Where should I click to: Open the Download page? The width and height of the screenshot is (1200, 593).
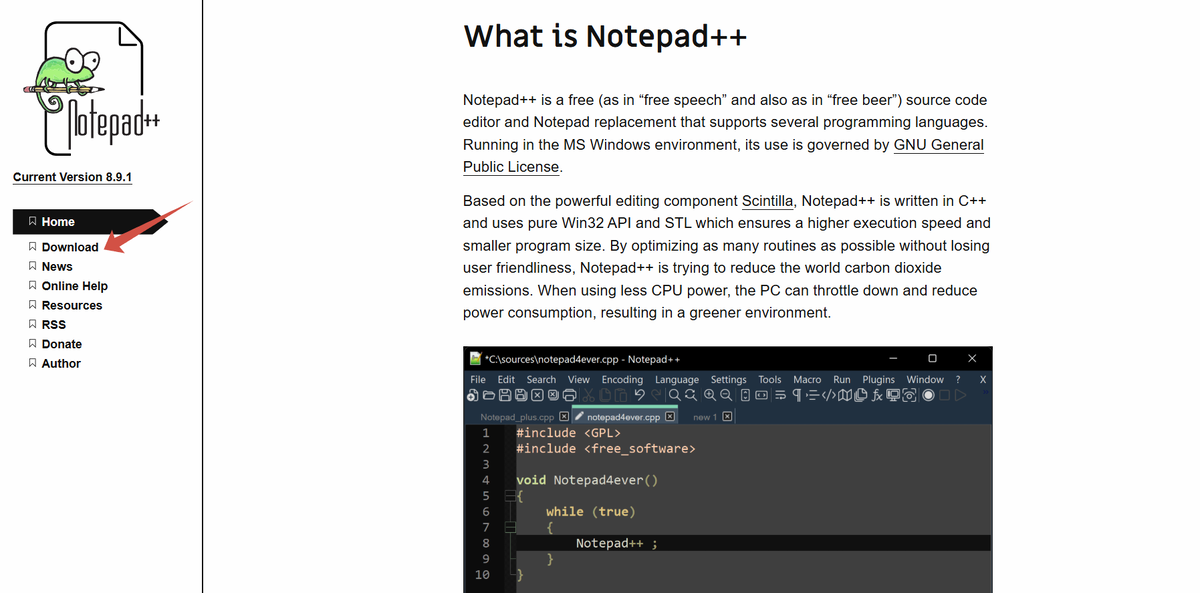coord(67,246)
